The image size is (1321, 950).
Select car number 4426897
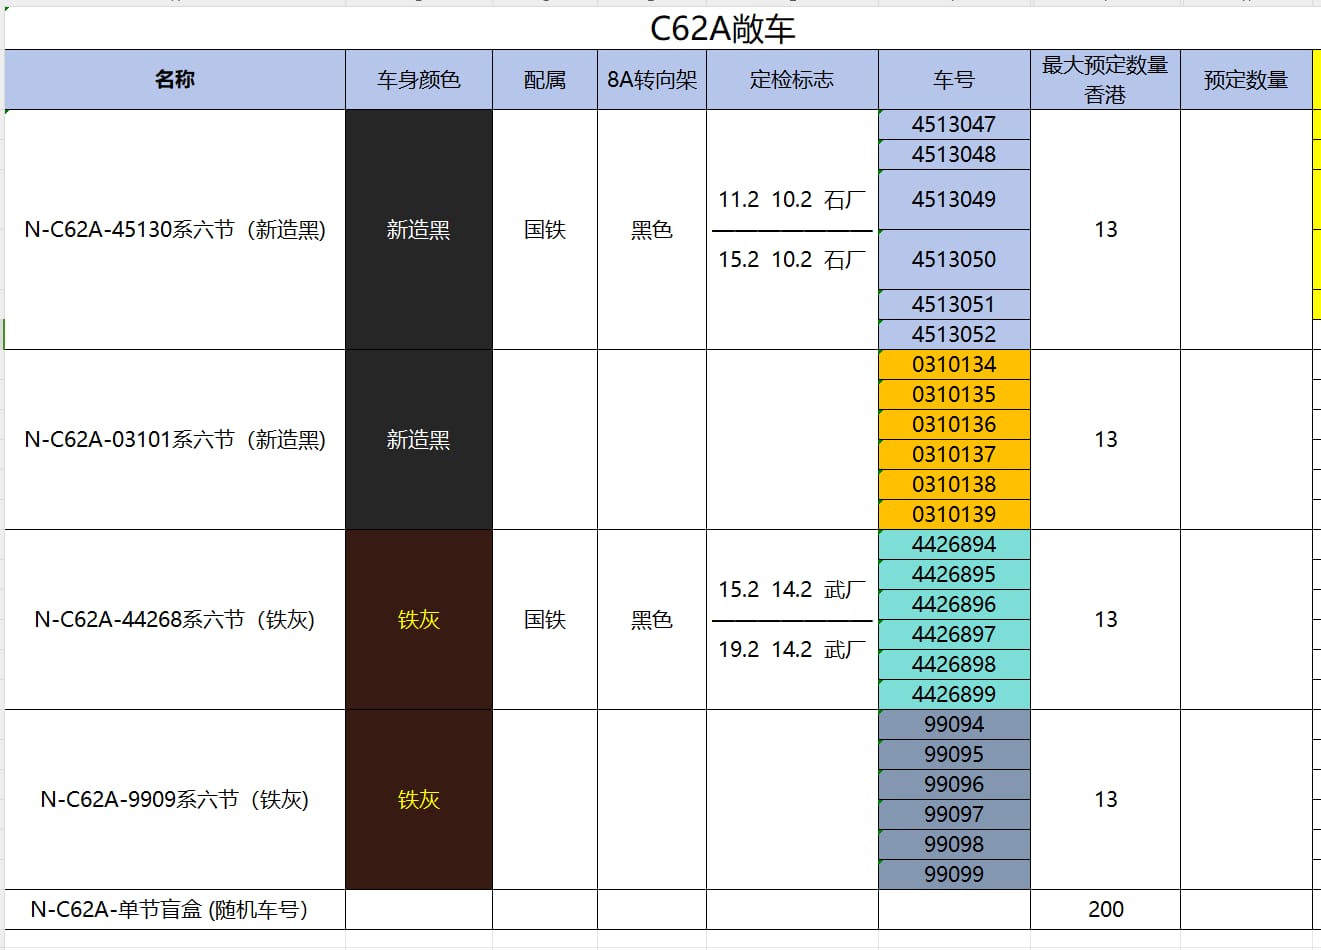(x=954, y=635)
